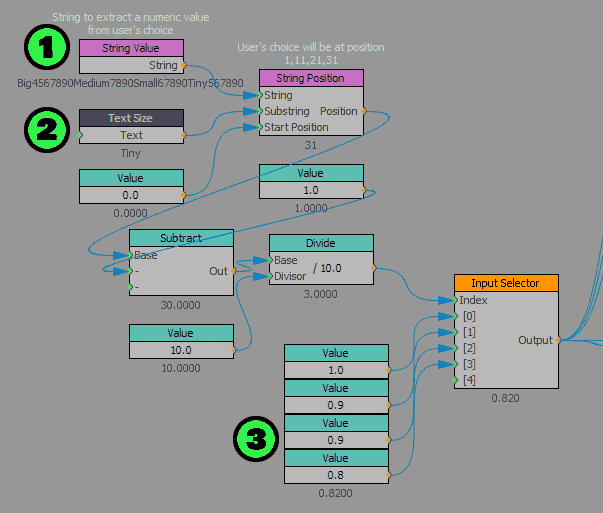Click the / 10.0 output on Divide node

[x=373, y=268]
